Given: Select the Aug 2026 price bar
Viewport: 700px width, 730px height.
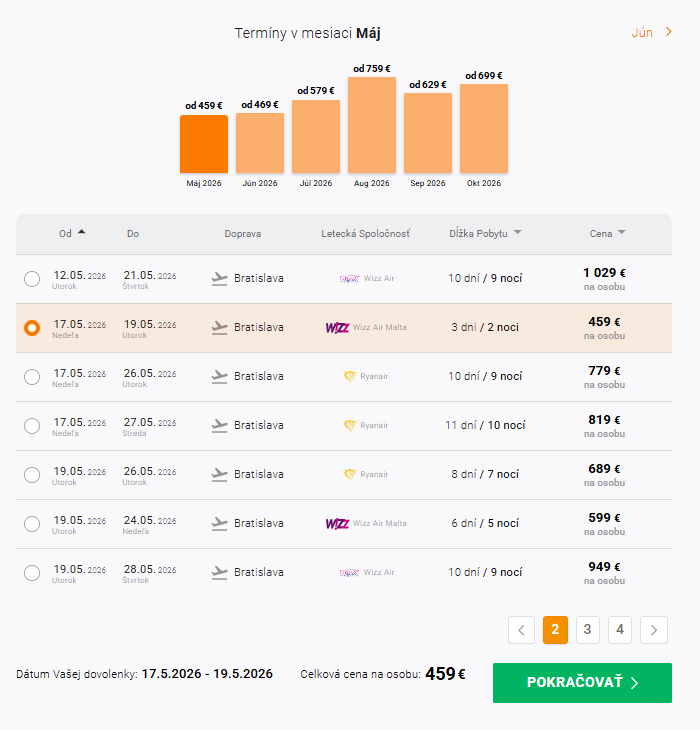Looking at the screenshot, I should (372, 125).
